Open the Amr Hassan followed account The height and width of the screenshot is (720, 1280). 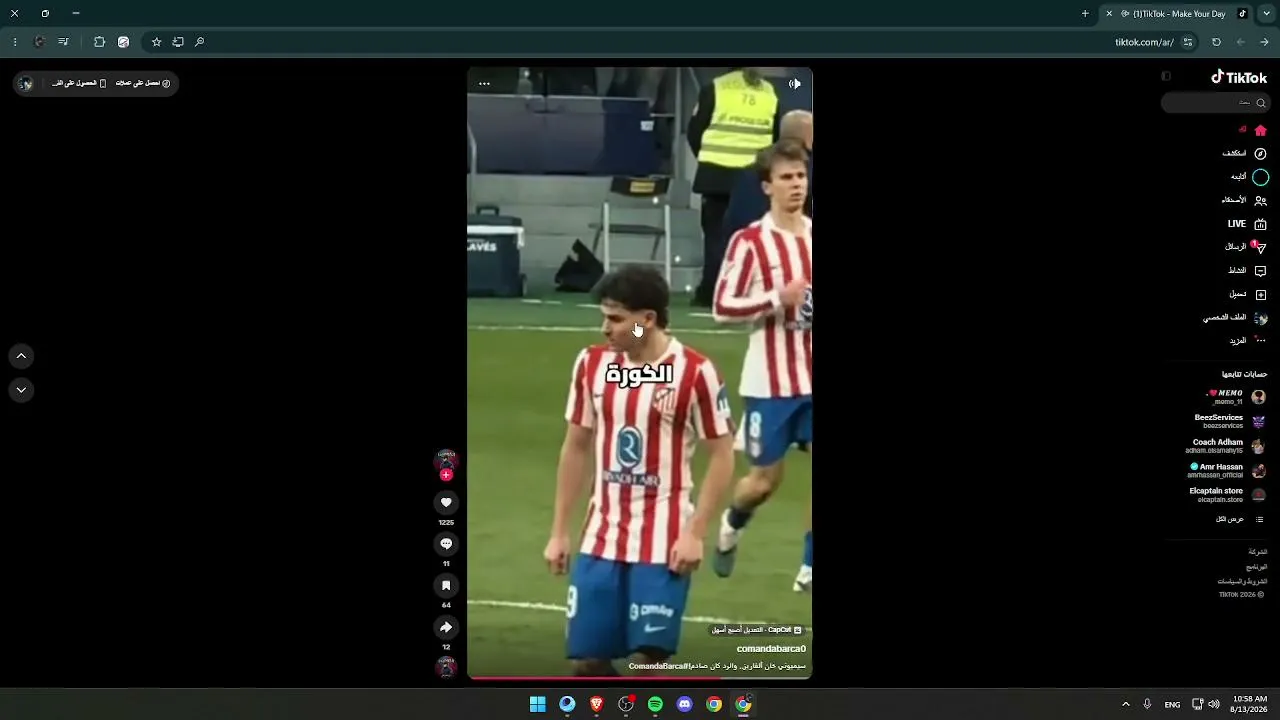tap(1227, 470)
